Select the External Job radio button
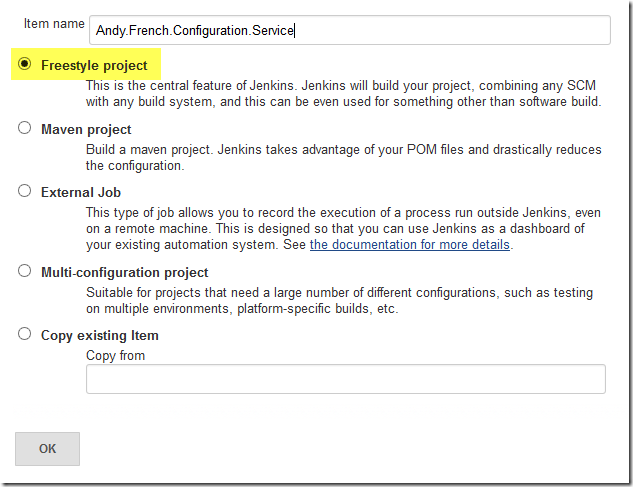 (25, 192)
